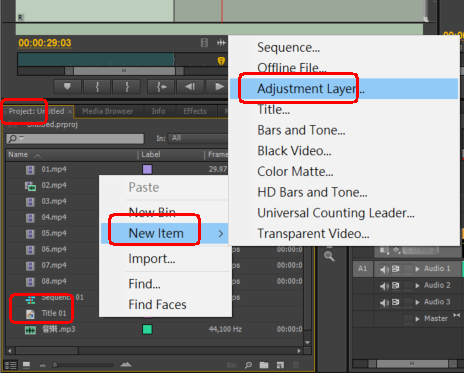Click the Go to In point button
This screenshot has width=464, height=373.
[x=162, y=87]
